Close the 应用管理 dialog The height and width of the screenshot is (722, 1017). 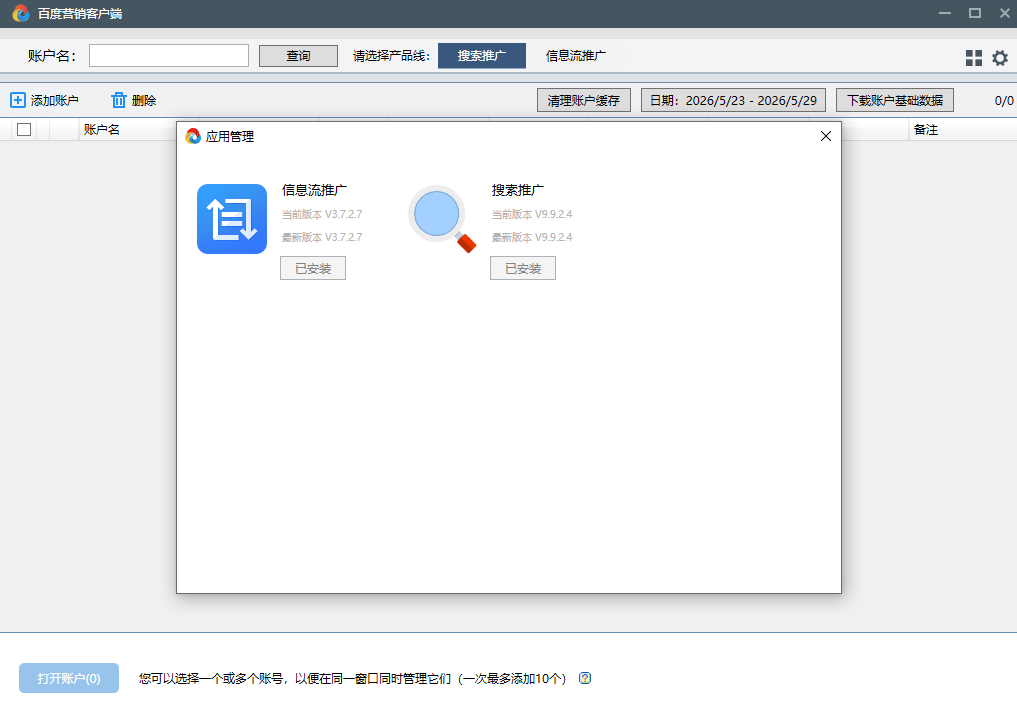coord(826,136)
